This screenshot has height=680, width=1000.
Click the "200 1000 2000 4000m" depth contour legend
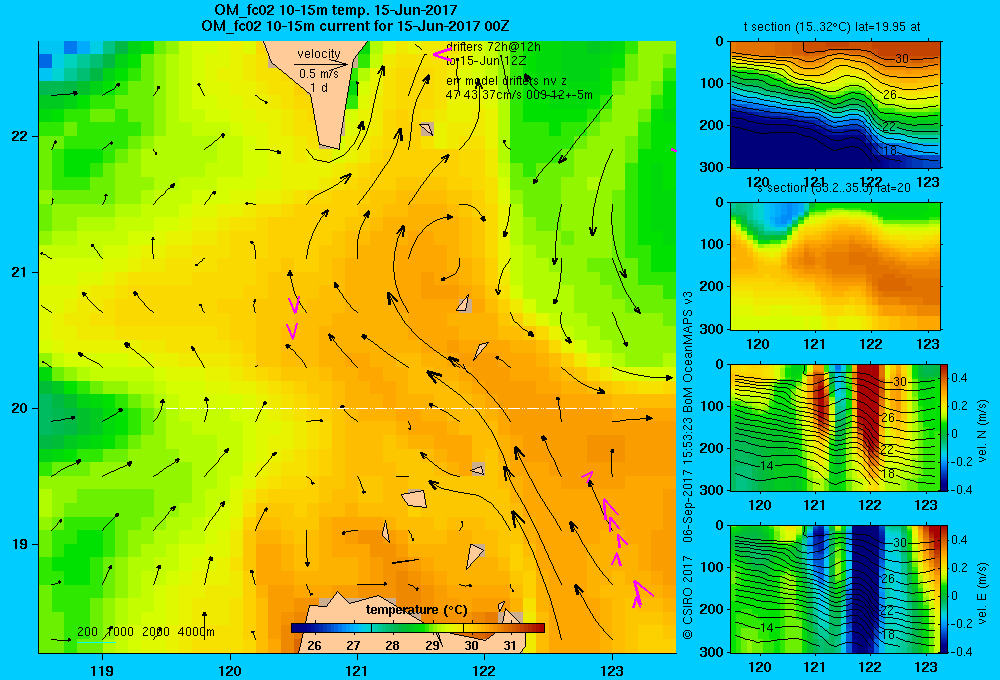[x=145, y=632]
